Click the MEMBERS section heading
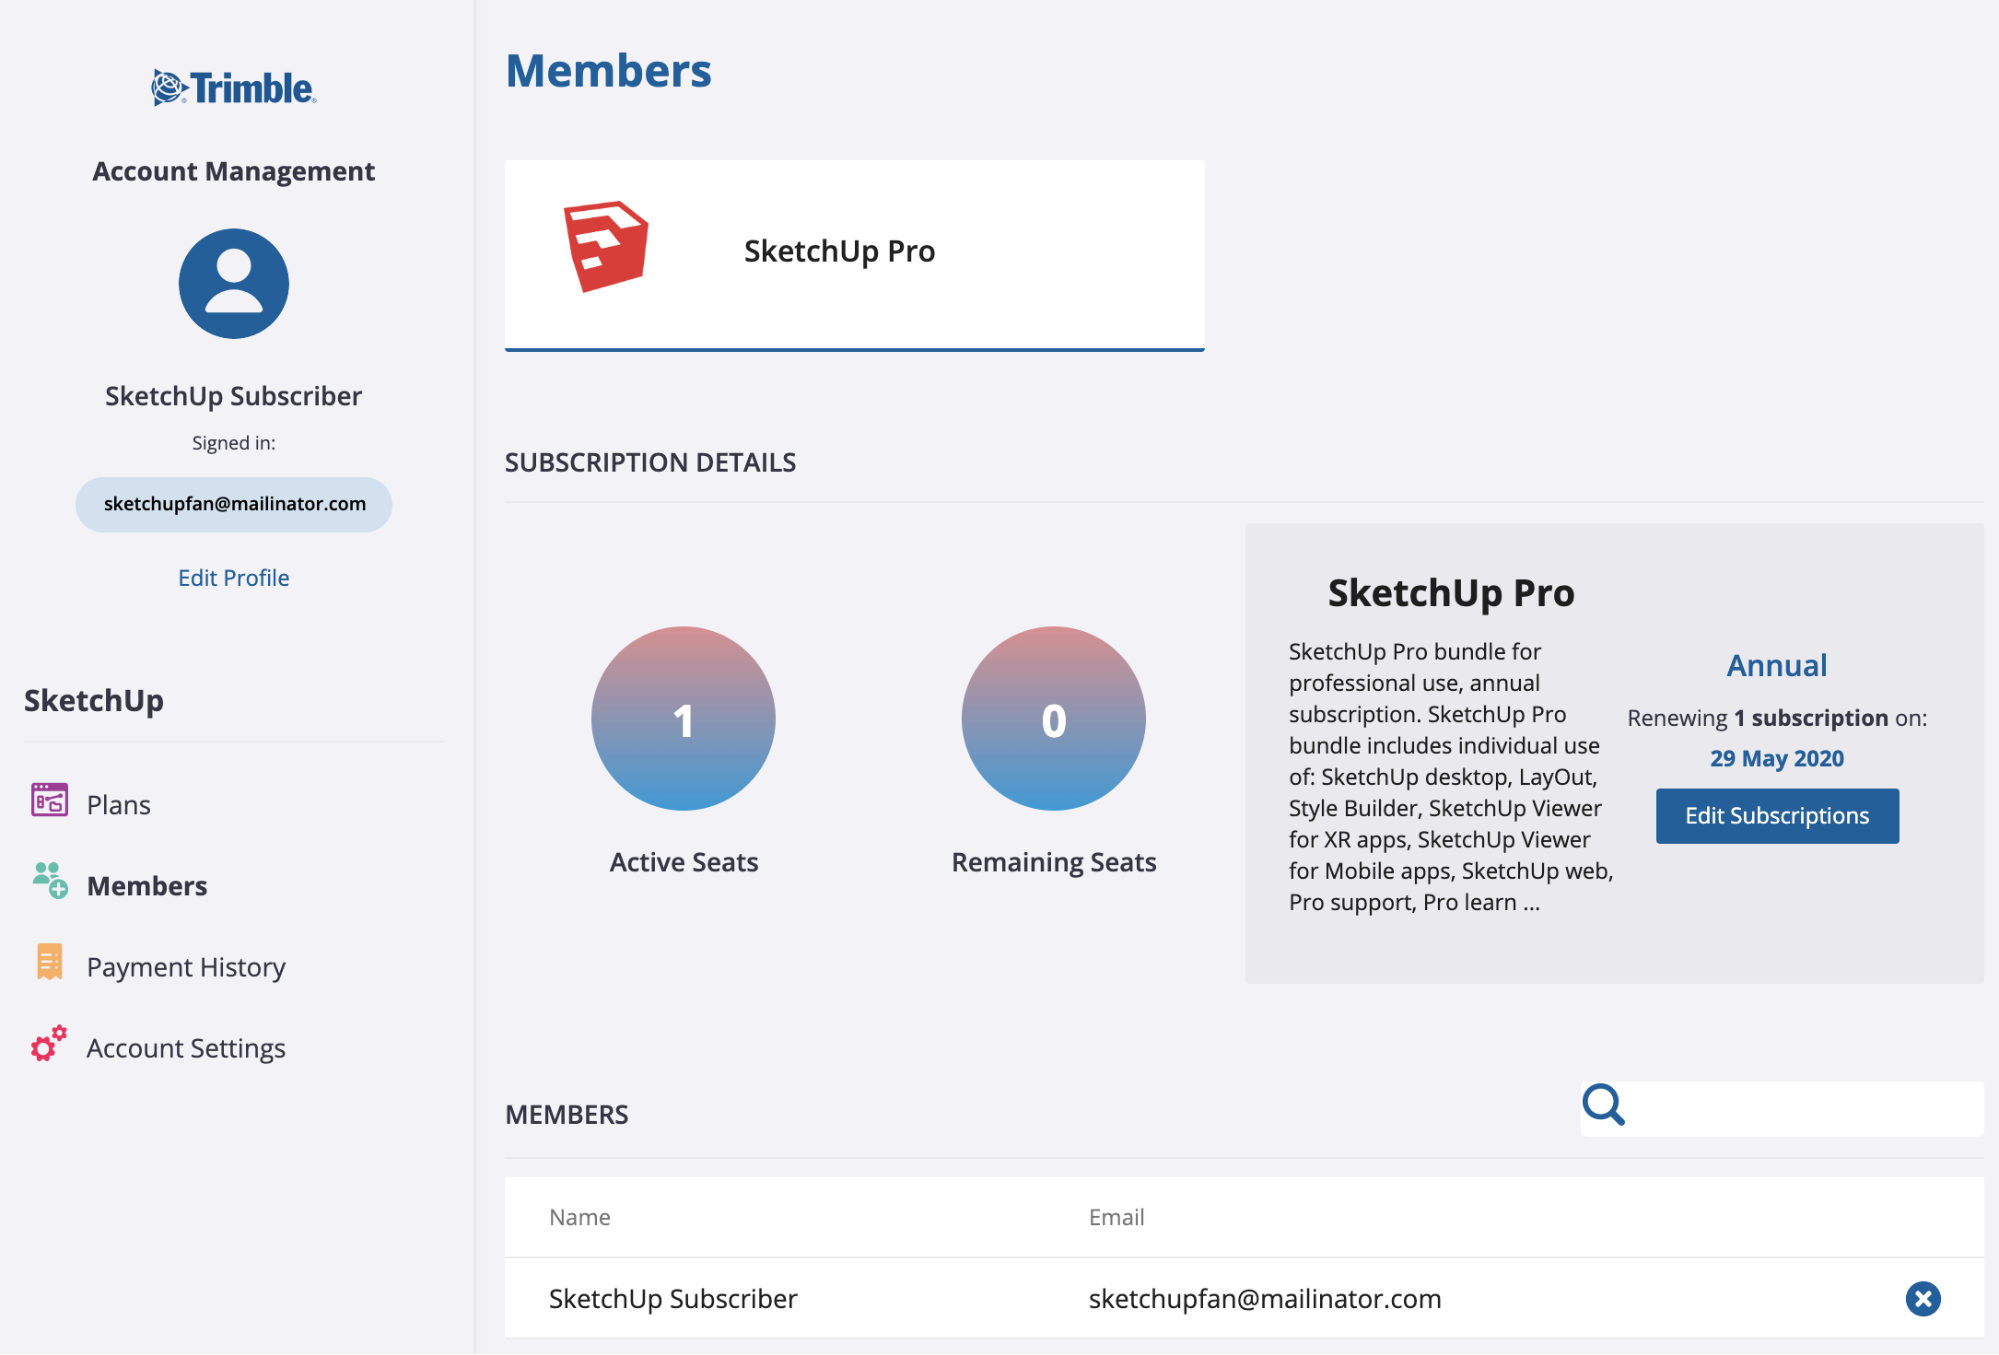This screenshot has height=1355, width=1999. click(566, 1114)
